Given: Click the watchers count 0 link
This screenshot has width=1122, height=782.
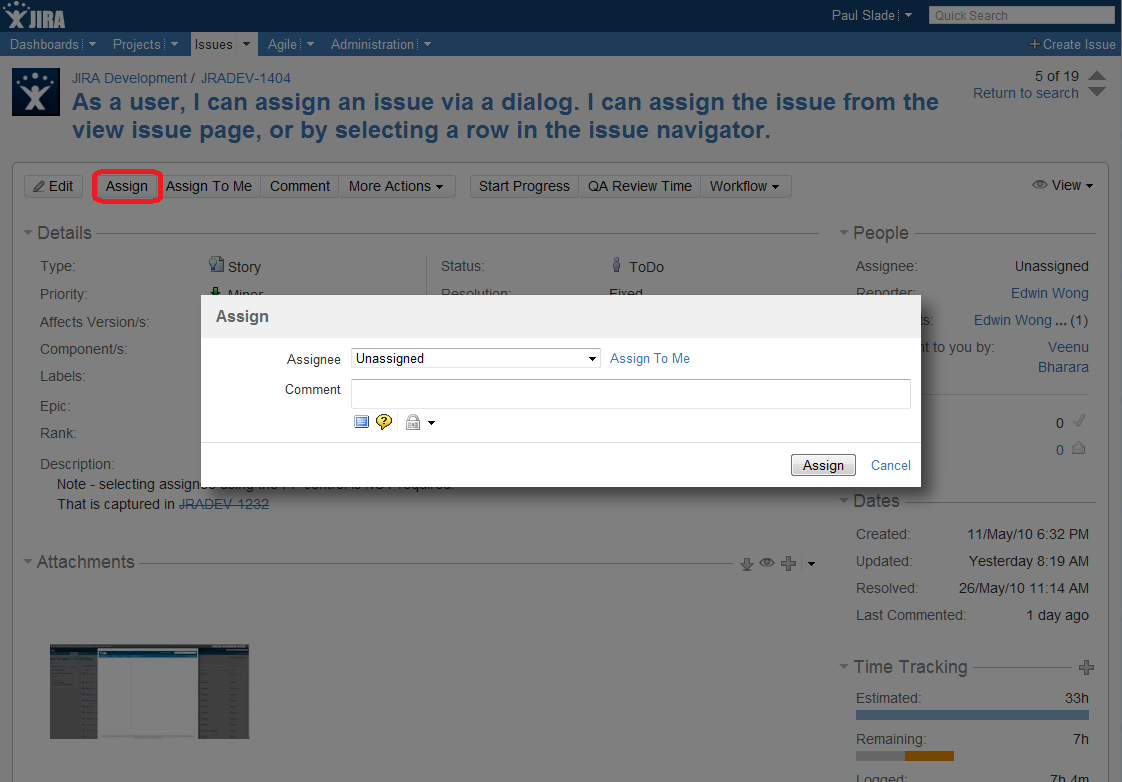Looking at the screenshot, I should tap(1060, 450).
